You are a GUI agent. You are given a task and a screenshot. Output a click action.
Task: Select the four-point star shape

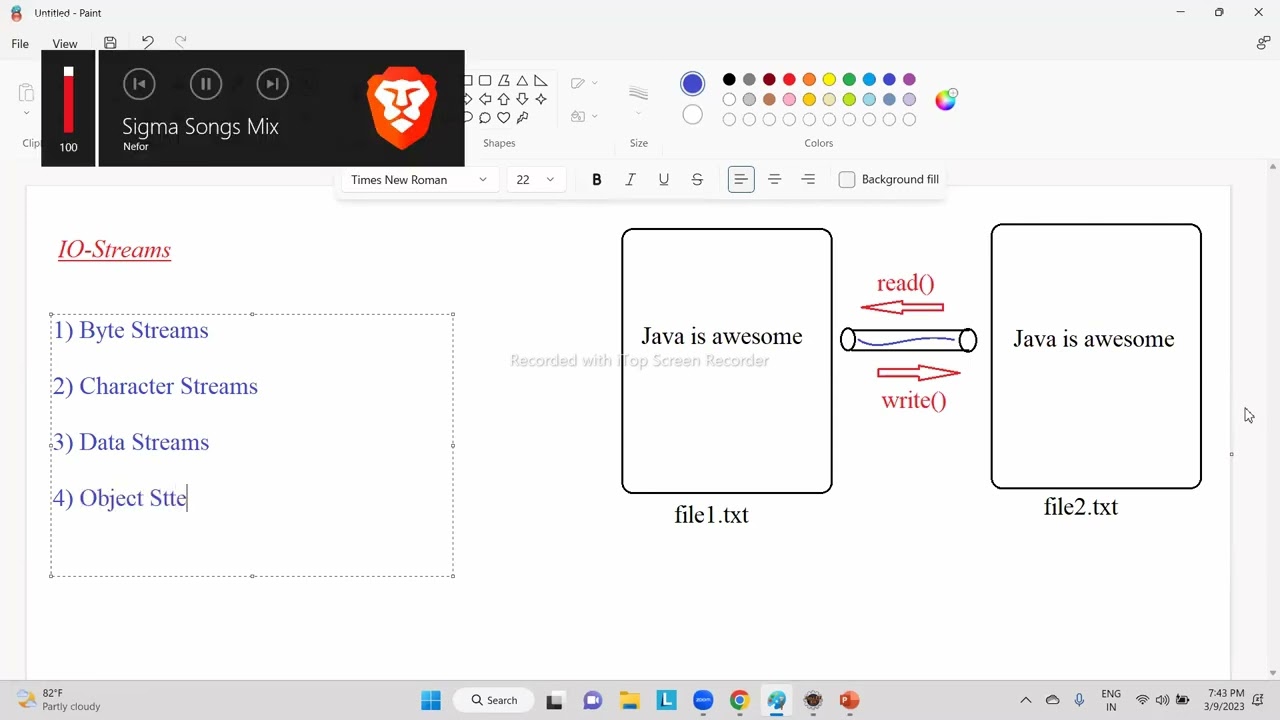pyautogui.click(x=541, y=99)
